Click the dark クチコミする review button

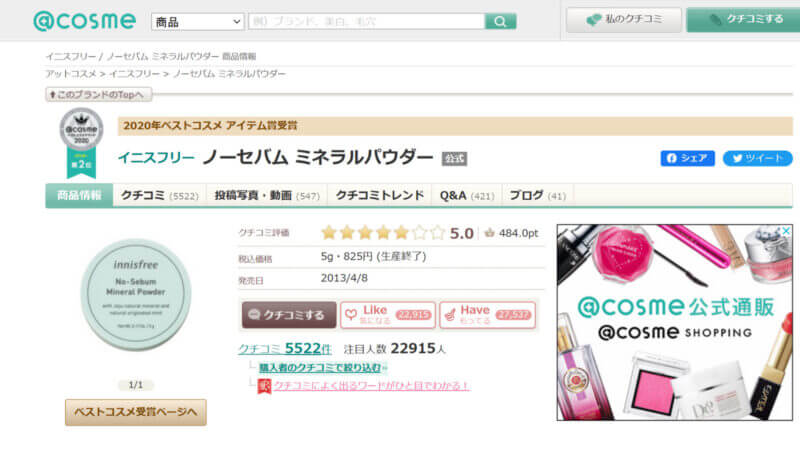coord(289,315)
